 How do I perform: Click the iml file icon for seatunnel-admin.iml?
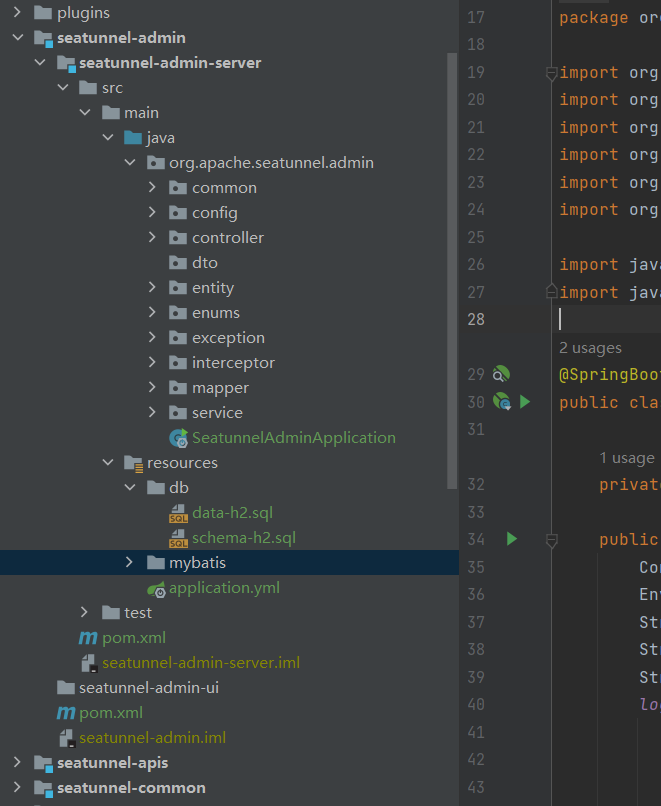click(x=67, y=738)
